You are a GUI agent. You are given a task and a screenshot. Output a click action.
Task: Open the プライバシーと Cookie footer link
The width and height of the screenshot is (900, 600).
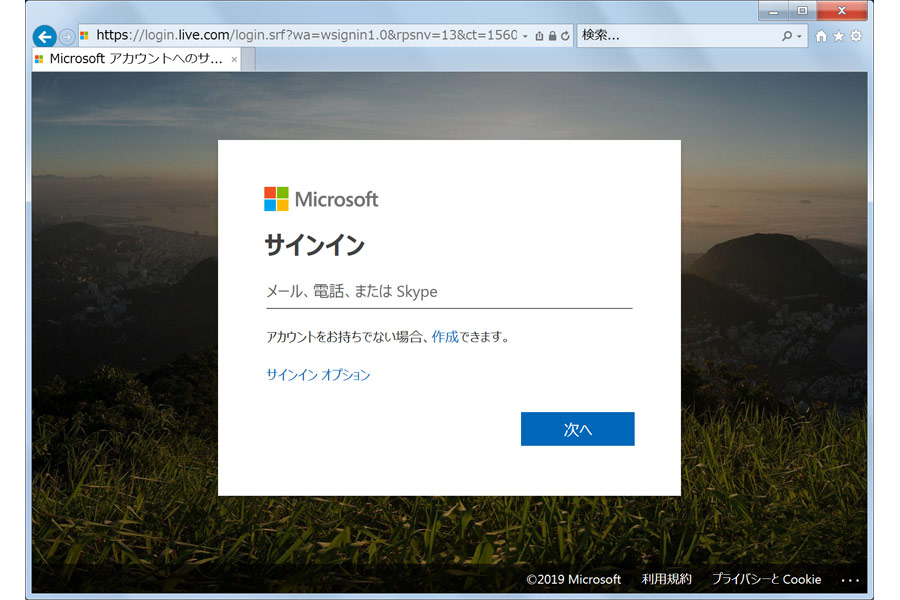(767, 579)
